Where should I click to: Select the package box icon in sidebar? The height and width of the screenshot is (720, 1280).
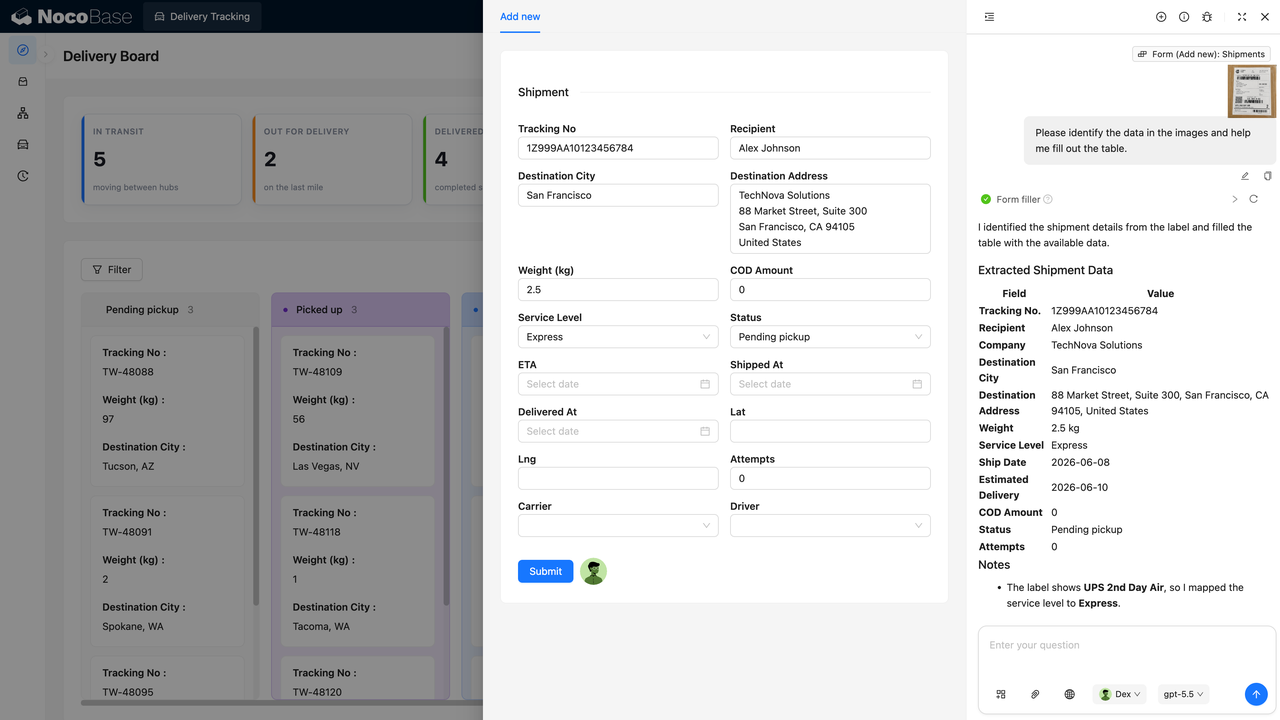(x=23, y=82)
